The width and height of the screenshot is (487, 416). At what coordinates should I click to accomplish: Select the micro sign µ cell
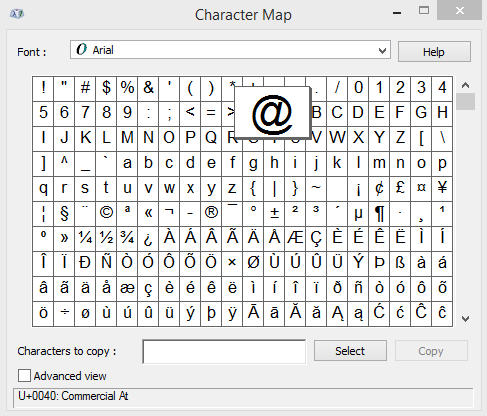(x=358, y=213)
